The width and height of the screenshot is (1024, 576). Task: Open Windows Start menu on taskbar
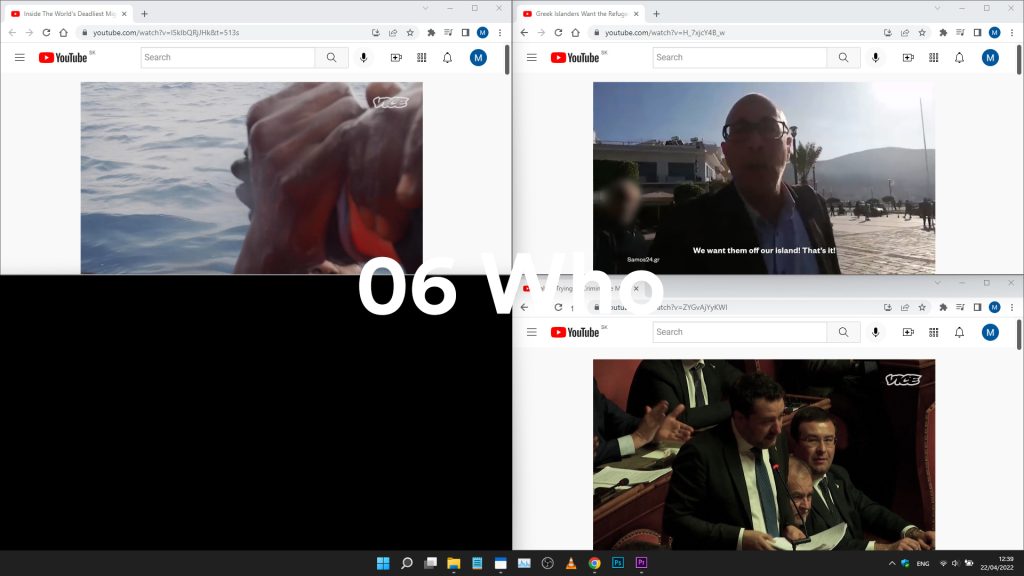coord(383,563)
